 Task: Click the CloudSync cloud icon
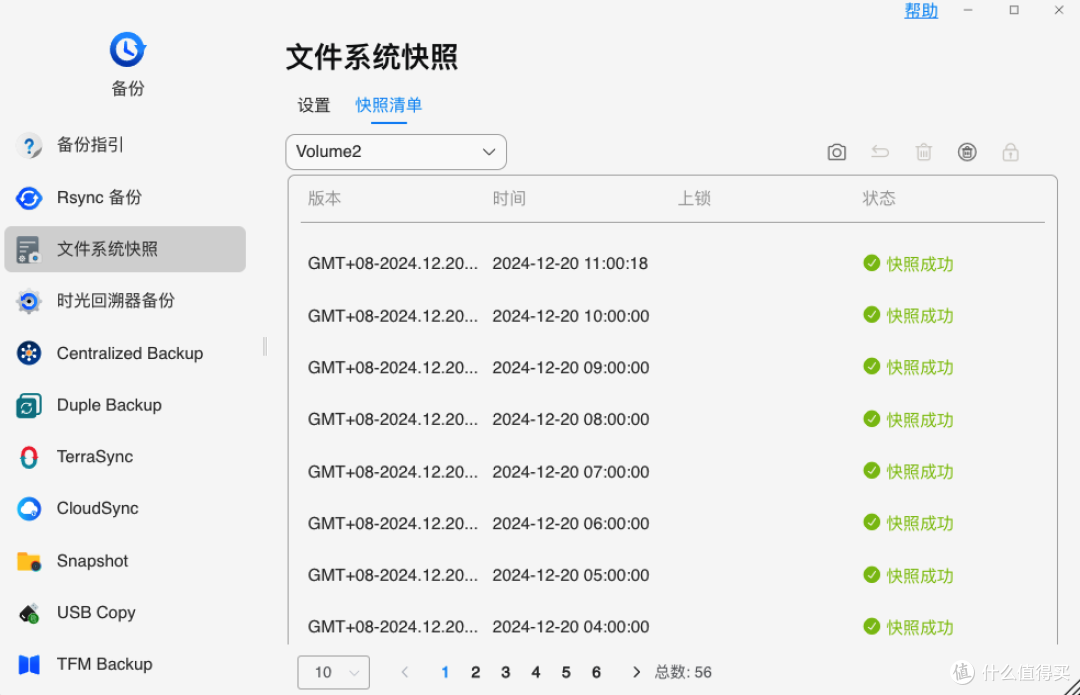click(29, 508)
